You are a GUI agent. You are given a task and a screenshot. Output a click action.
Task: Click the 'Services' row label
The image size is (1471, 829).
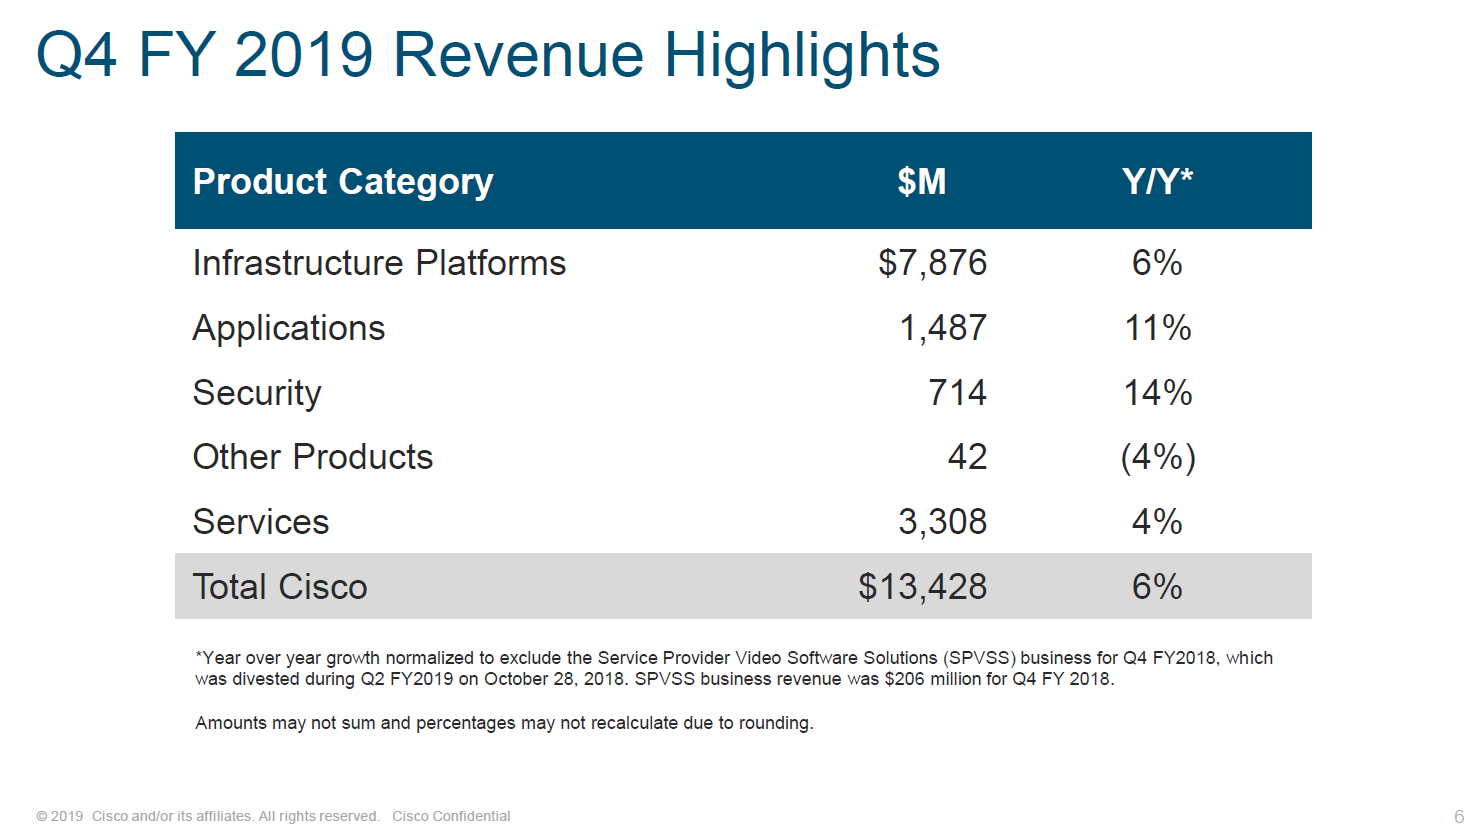pos(261,522)
